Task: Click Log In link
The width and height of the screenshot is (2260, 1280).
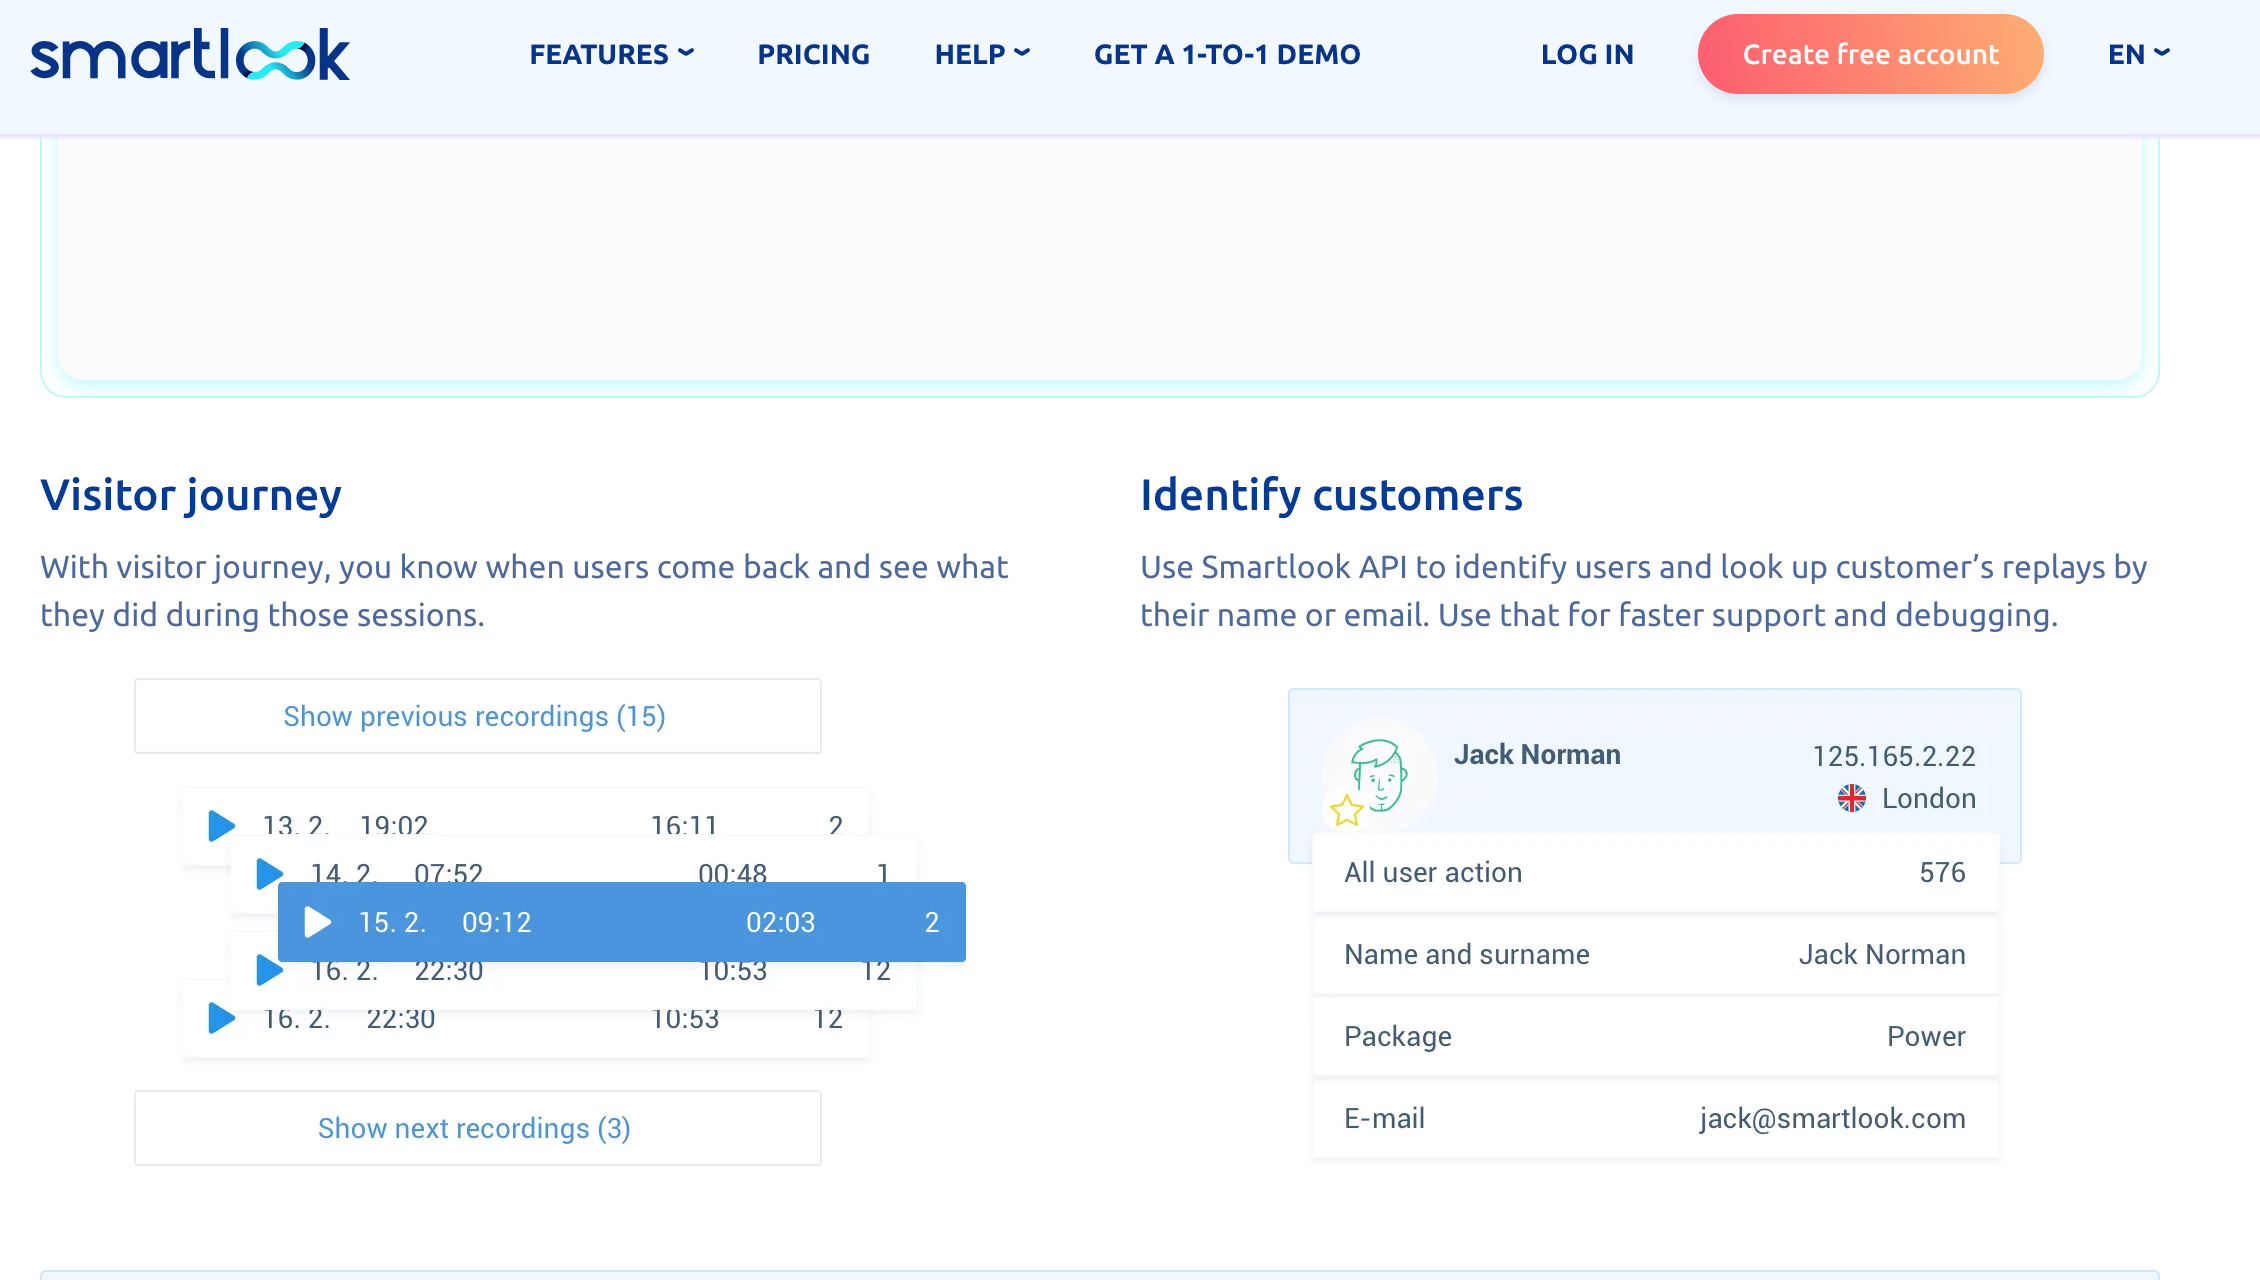Action: pos(1587,54)
